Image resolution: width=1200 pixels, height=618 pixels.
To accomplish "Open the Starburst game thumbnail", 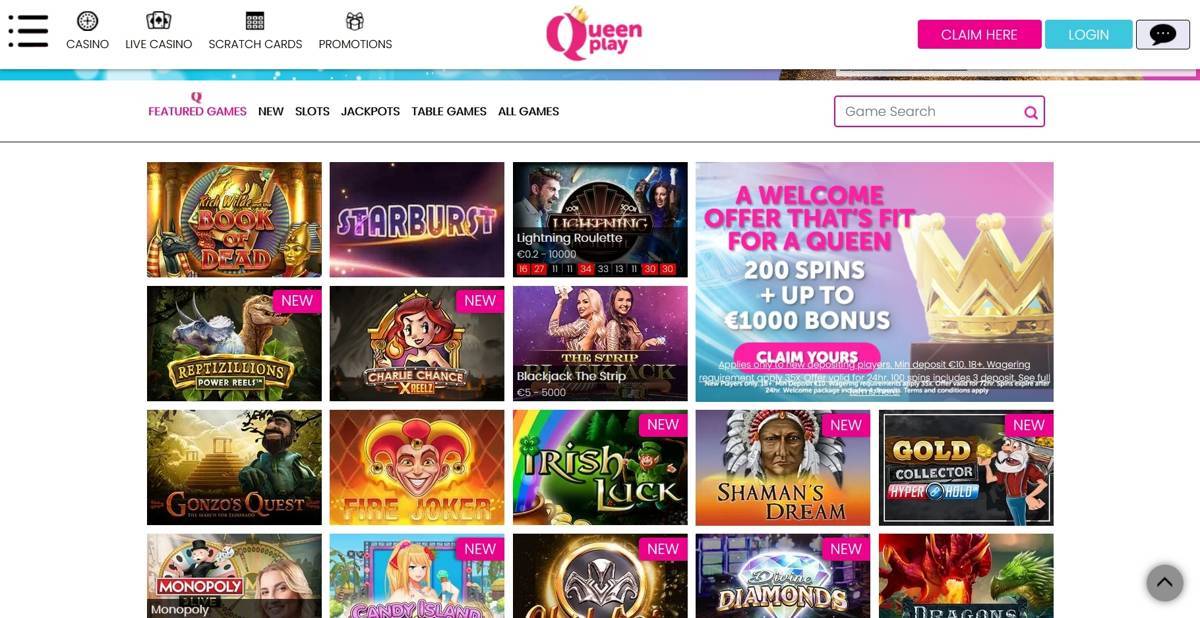I will click(417, 219).
